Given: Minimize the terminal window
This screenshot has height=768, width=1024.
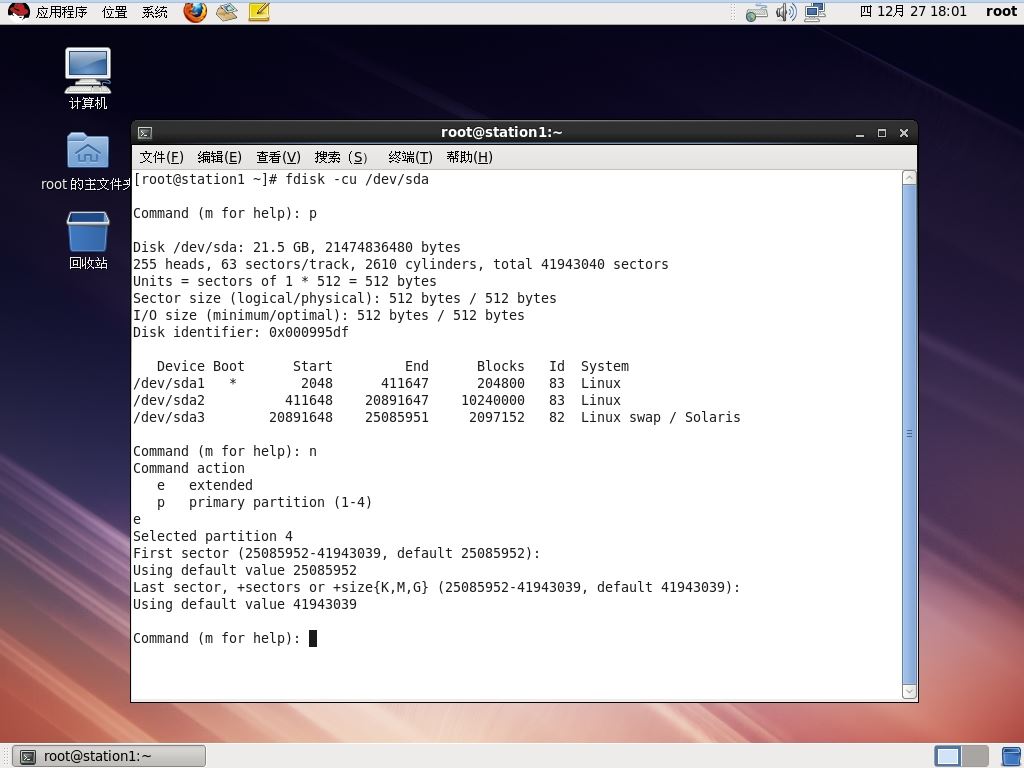Looking at the screenshot, I should coord(860,133).
